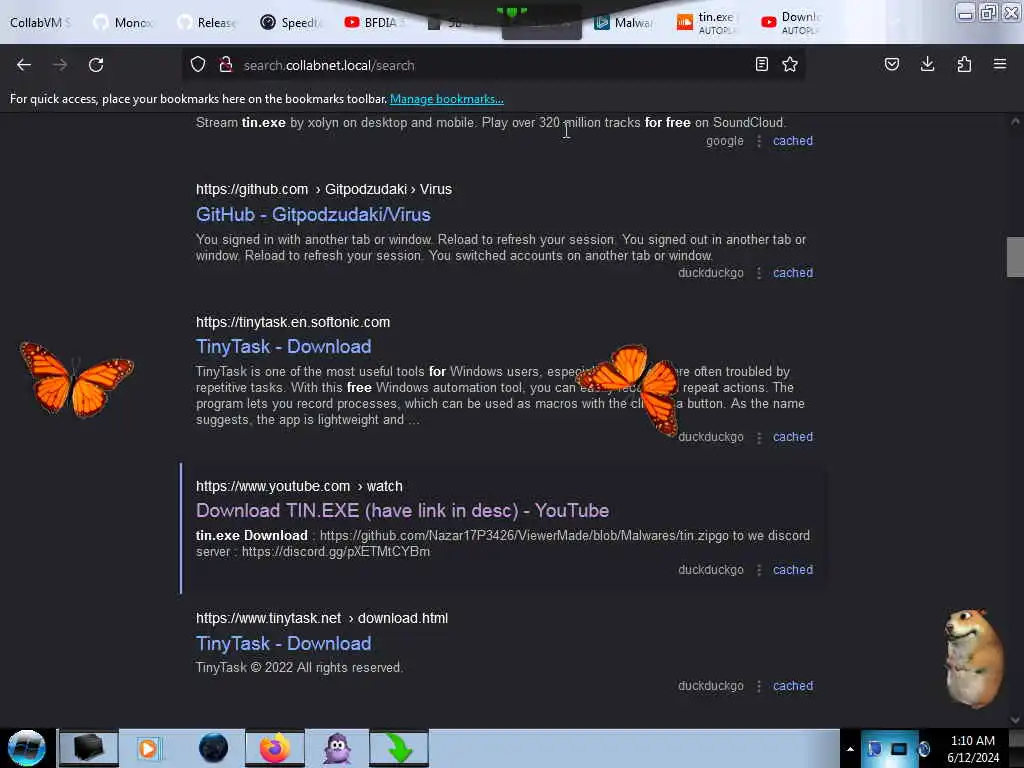1024x768 pixels.
Task: Reload the current search page
Action: 96,65
